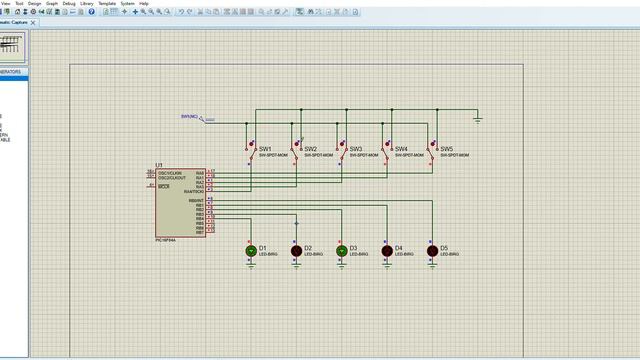Open the Template menu
The height and width of the screenshot is (360, 640).
click(107, 3)
